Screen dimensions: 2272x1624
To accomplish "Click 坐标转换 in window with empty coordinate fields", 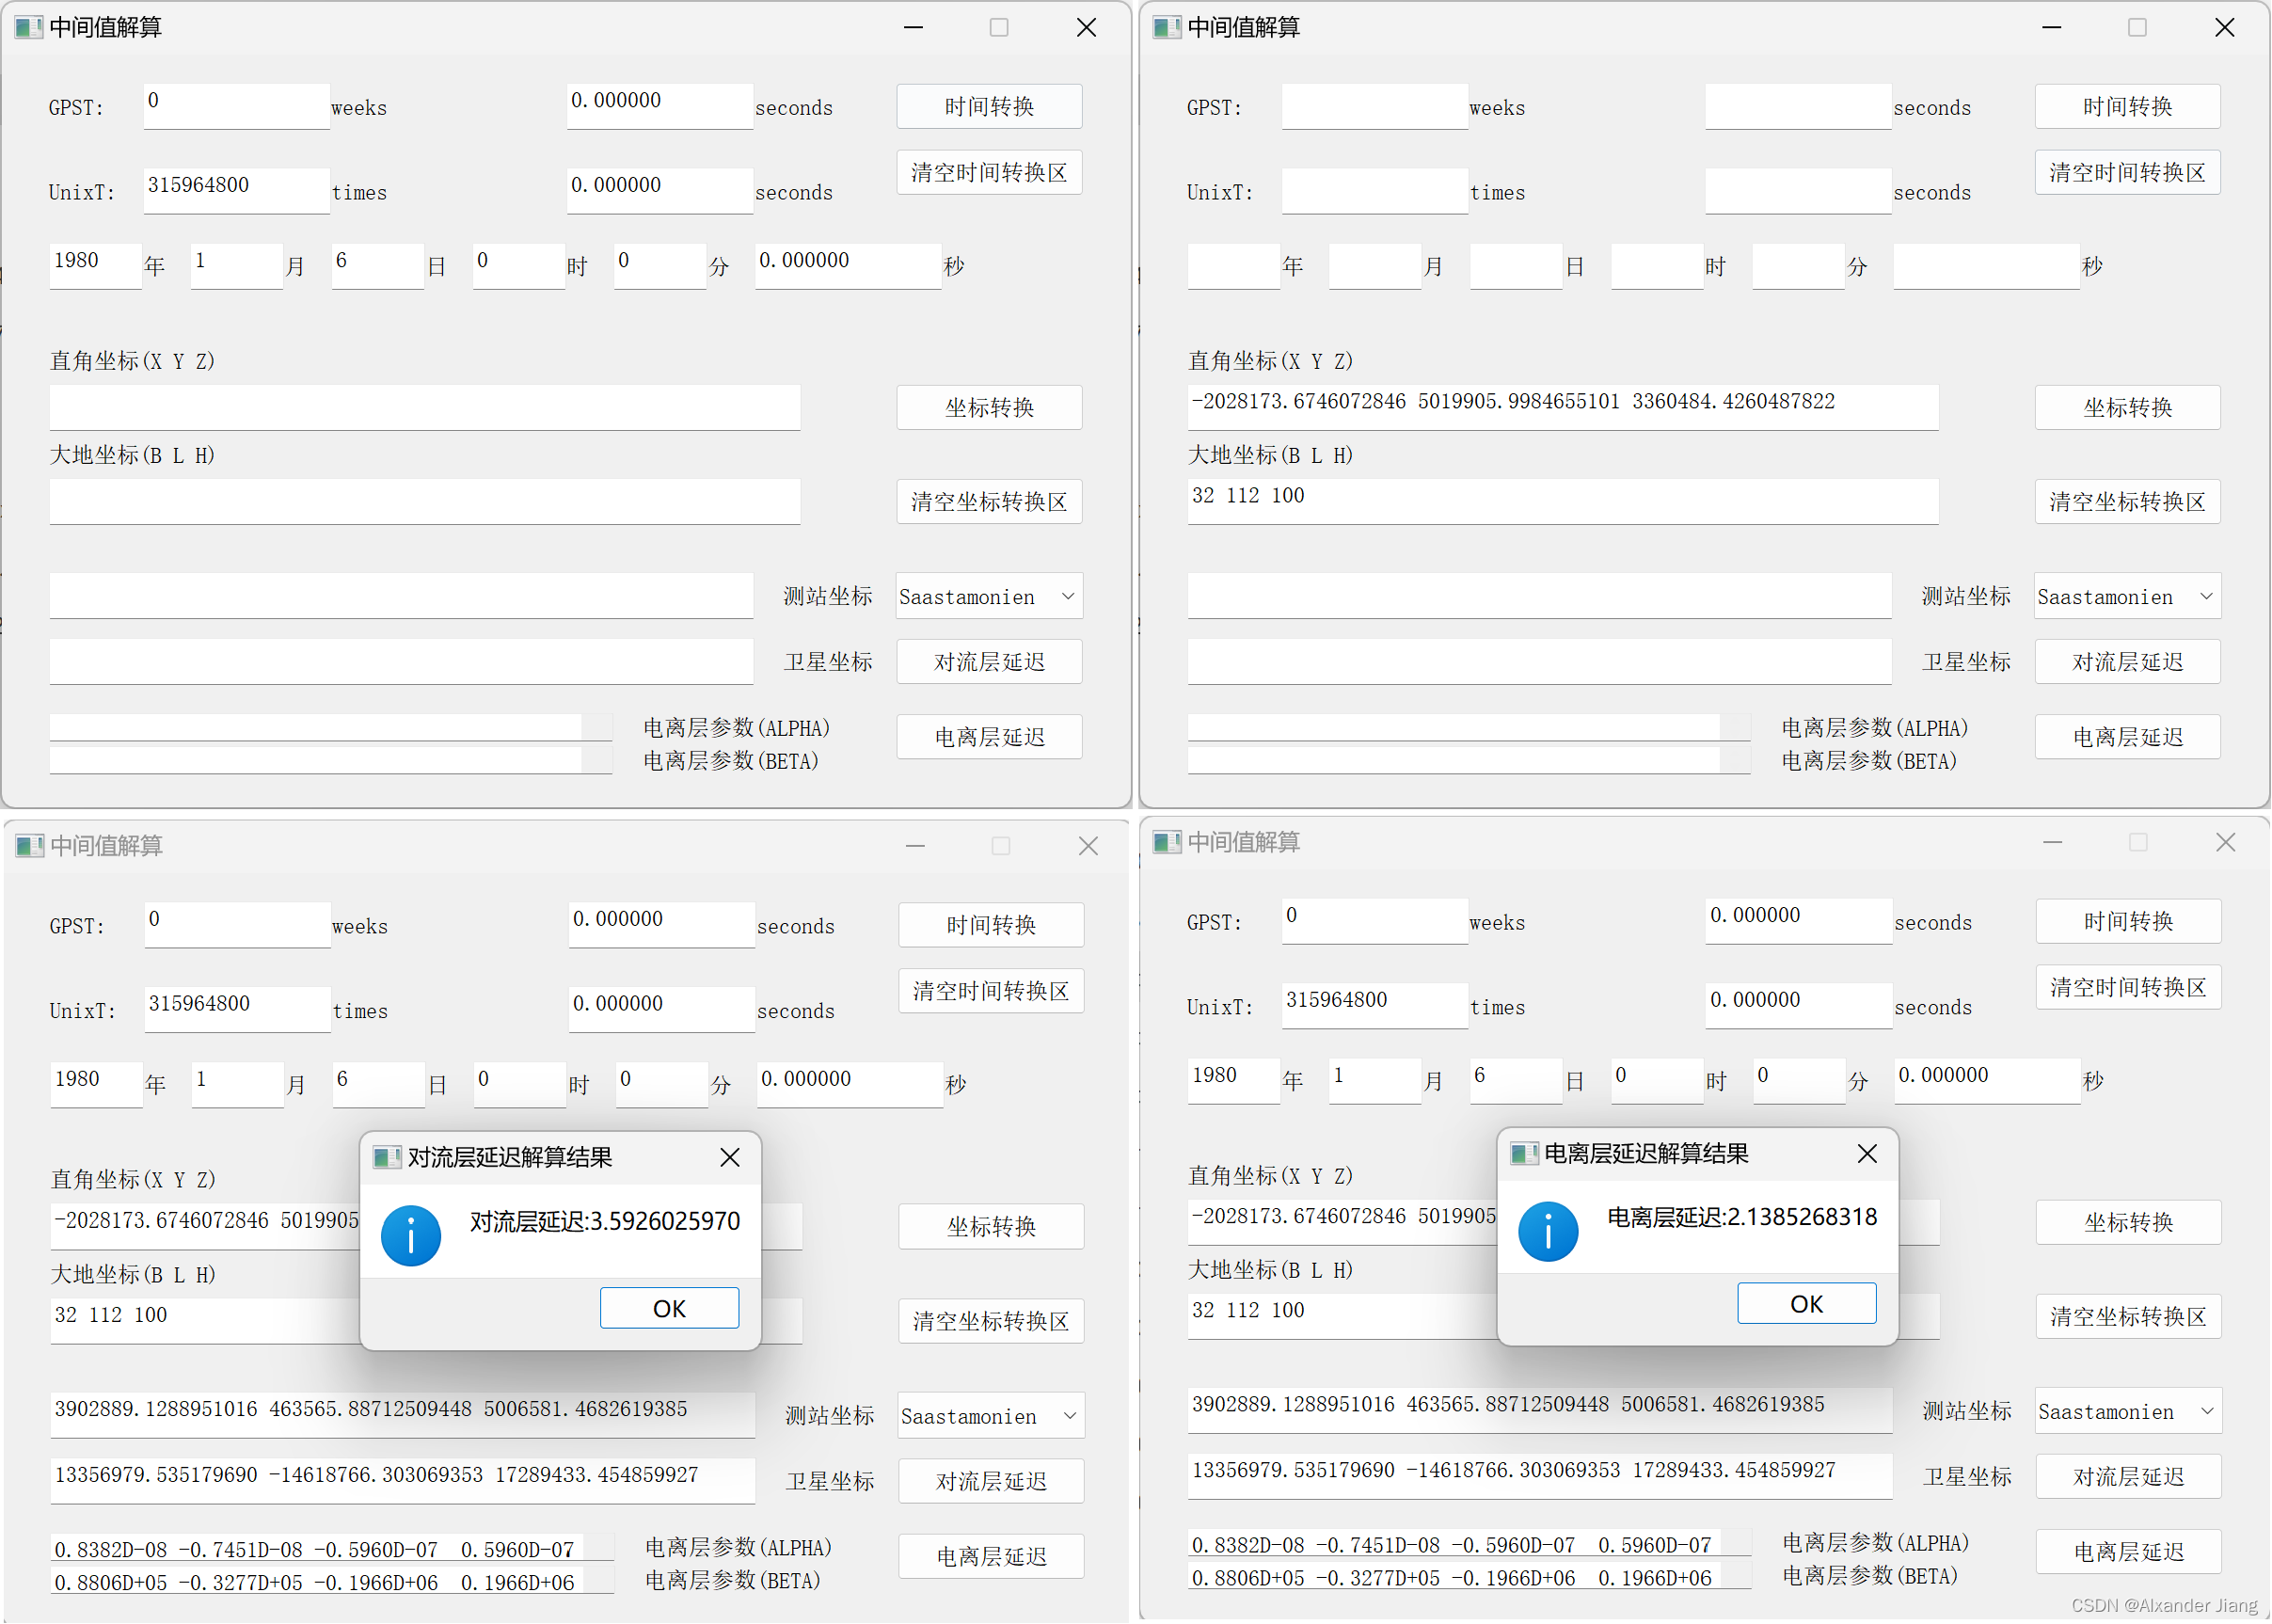I will [989, 407].
